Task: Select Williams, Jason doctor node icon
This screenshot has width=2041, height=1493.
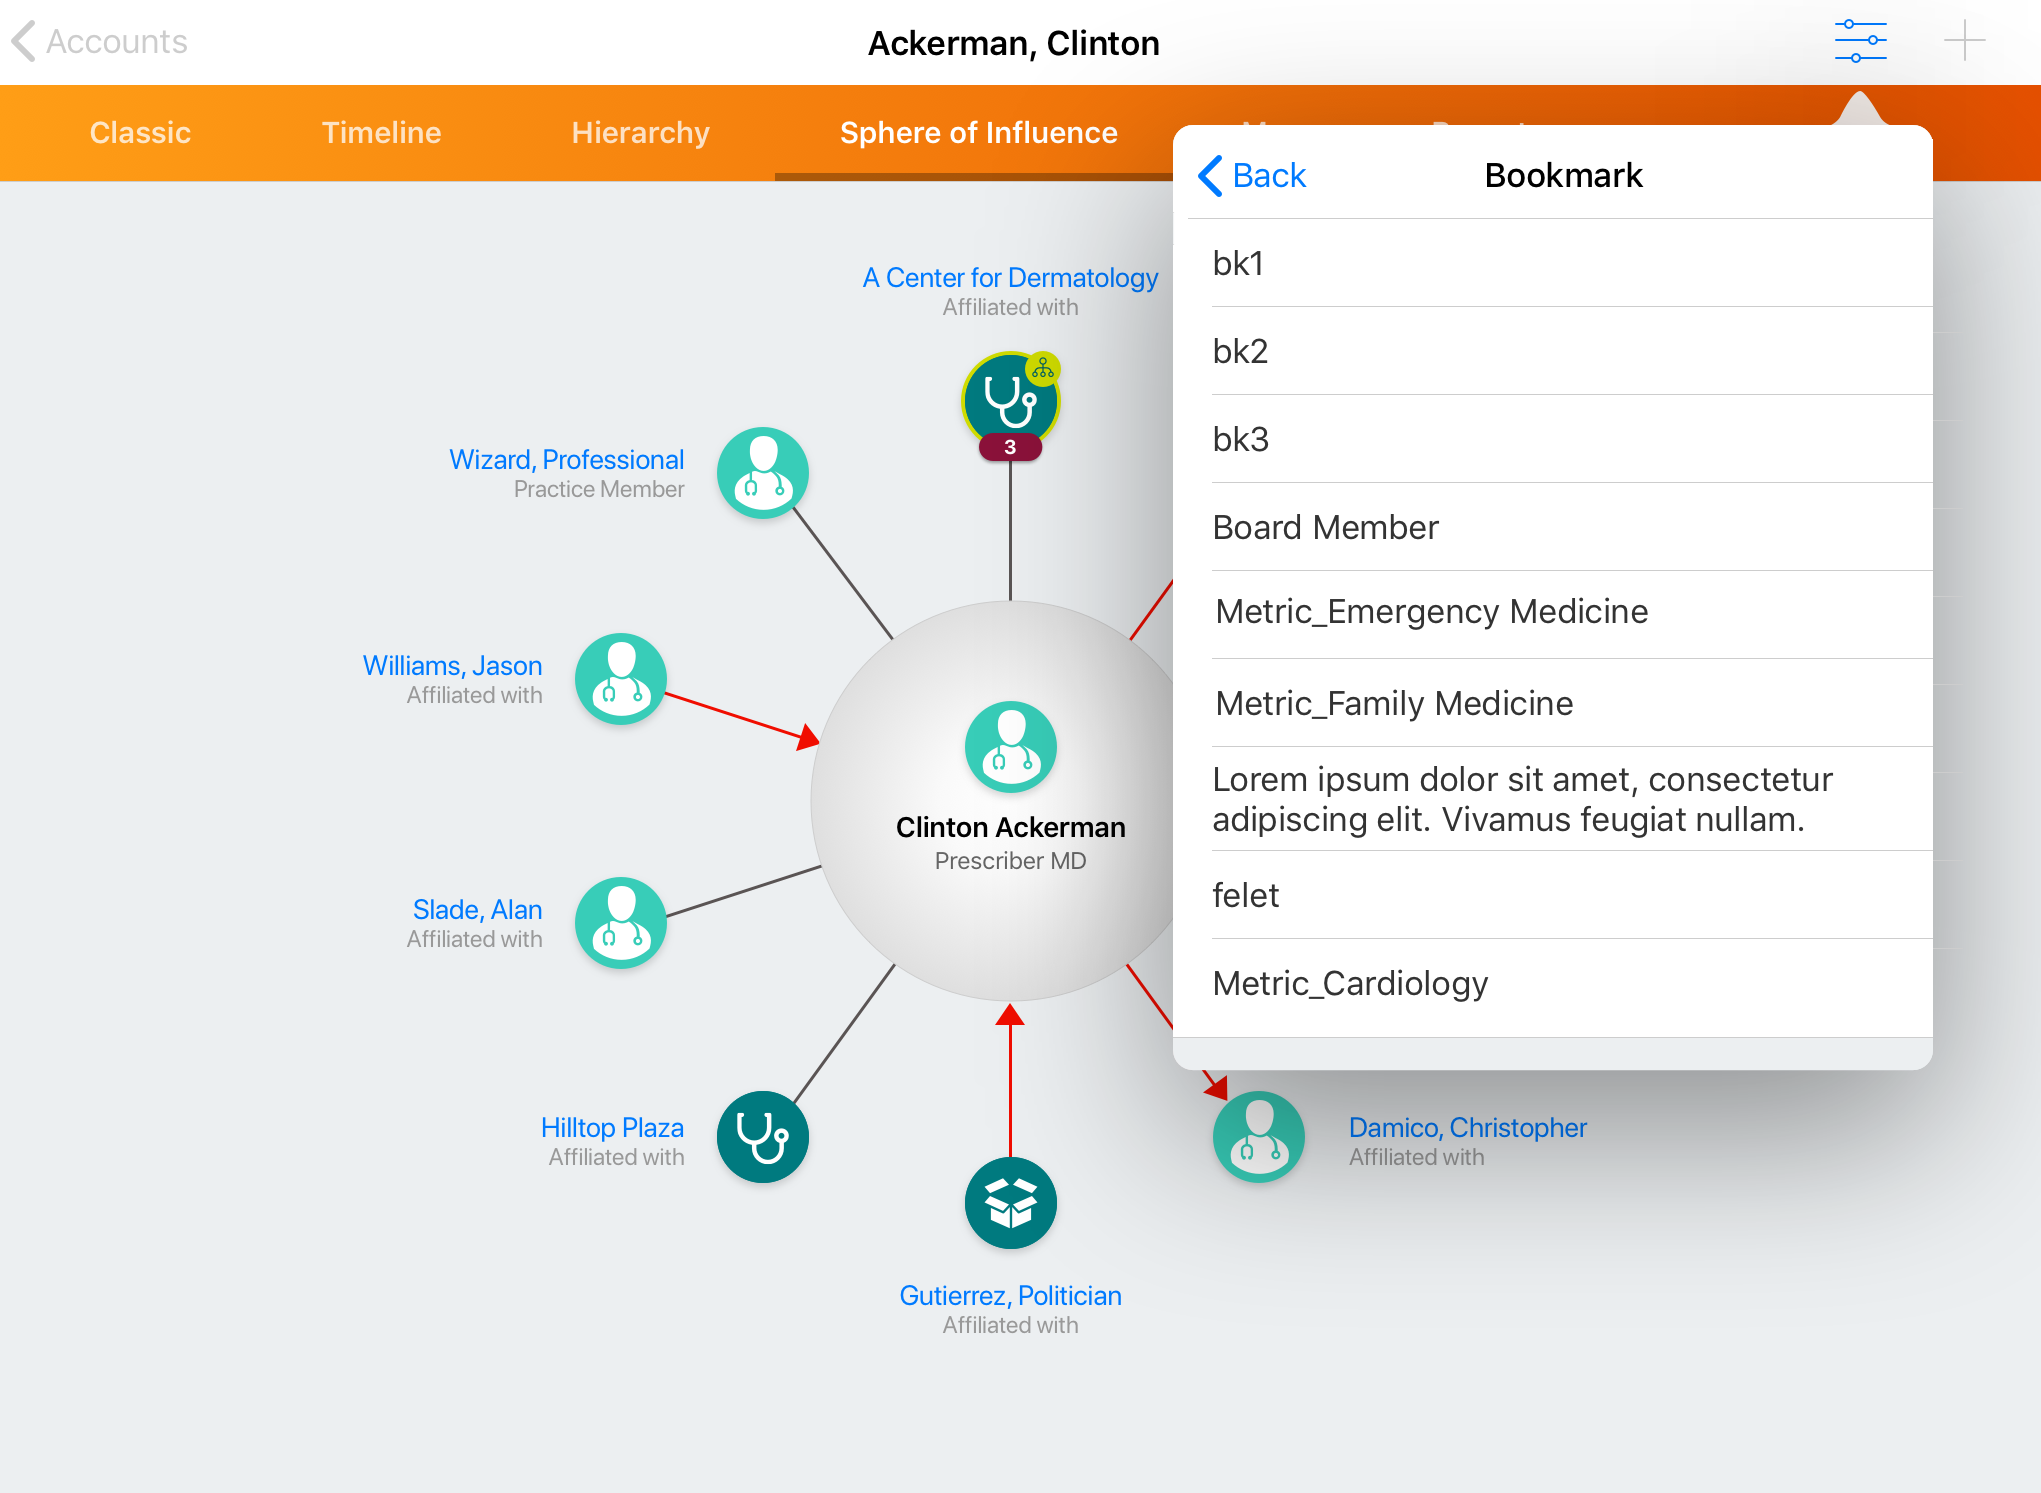Action: (620, 679)
